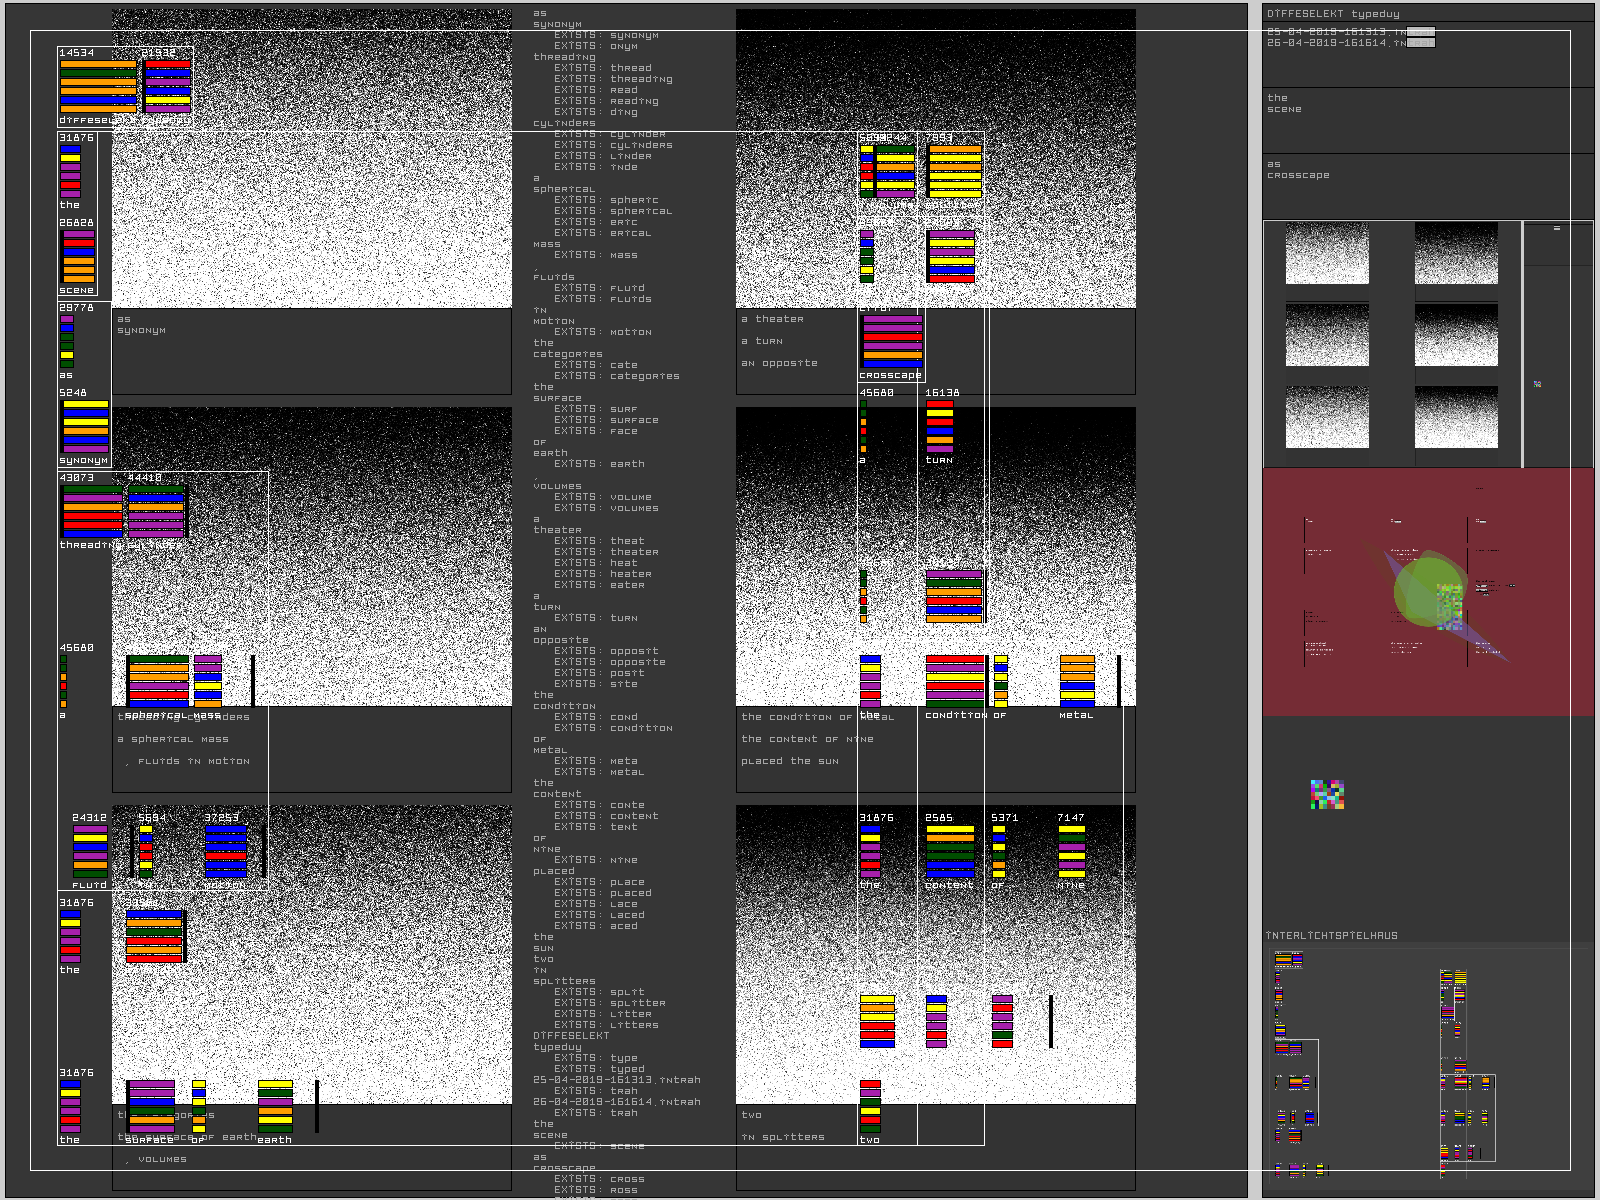
Task: Open the top-left noise thumbnail in right panel
Action: pos(1327,254)
